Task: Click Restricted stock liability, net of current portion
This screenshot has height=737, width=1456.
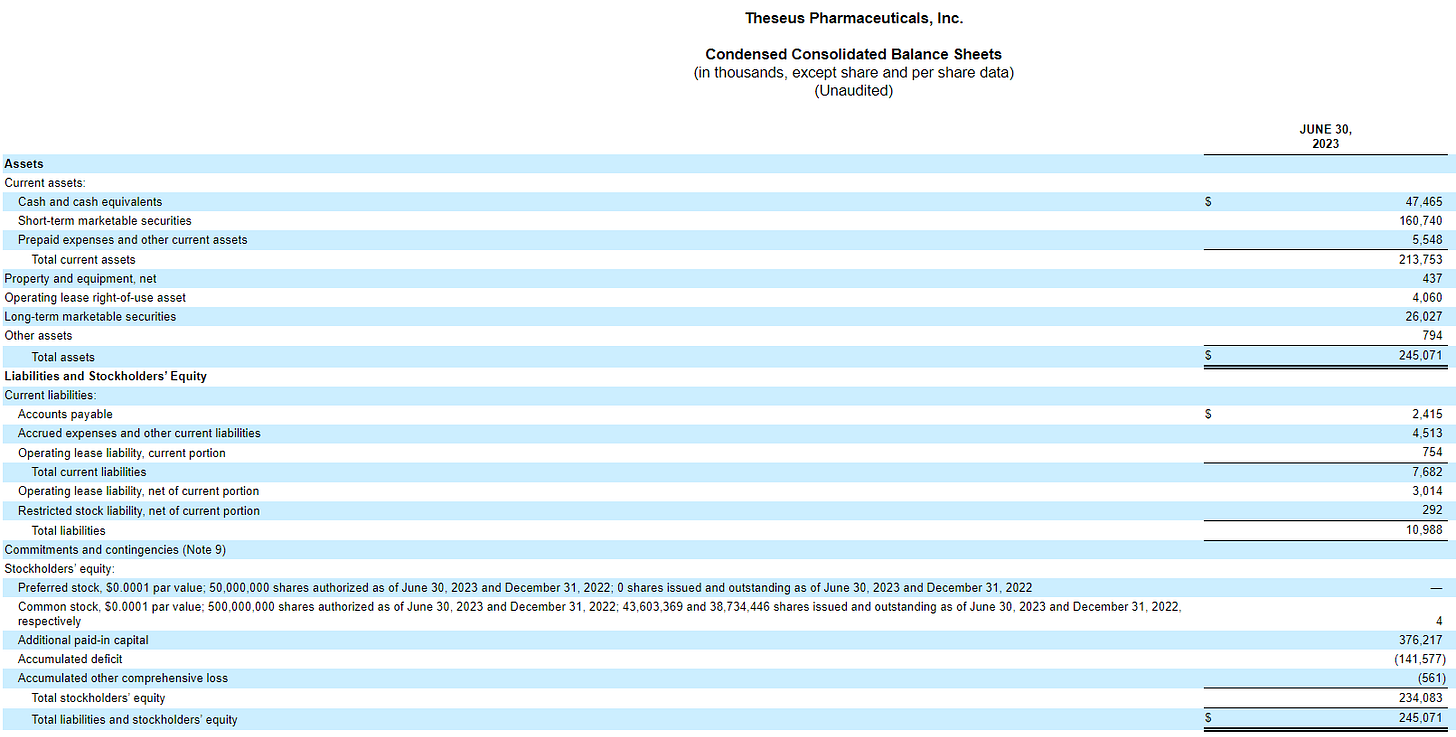Action: click(x=139, y=511)
